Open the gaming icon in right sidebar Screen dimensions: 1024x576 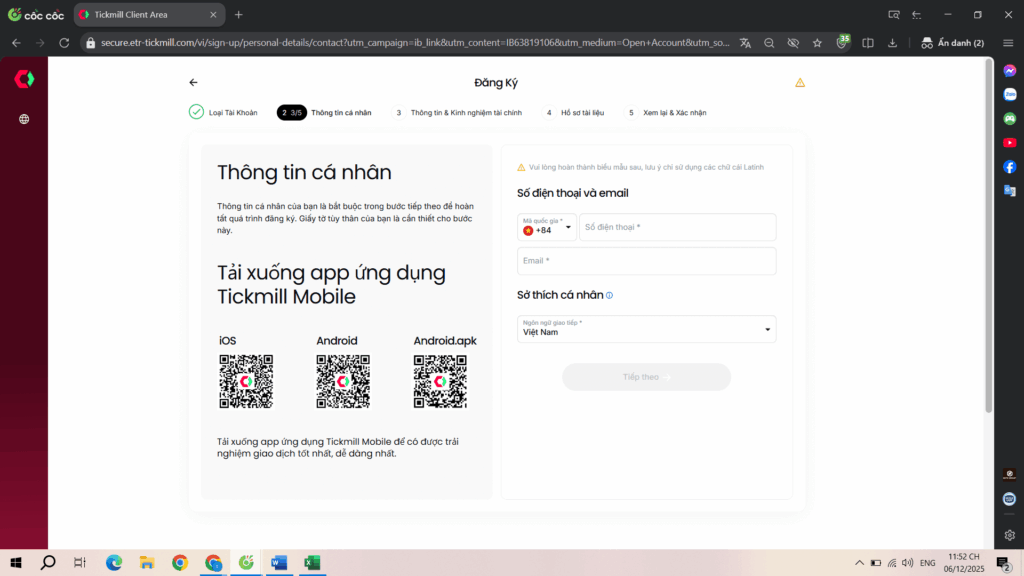(x=1010, y=118)
